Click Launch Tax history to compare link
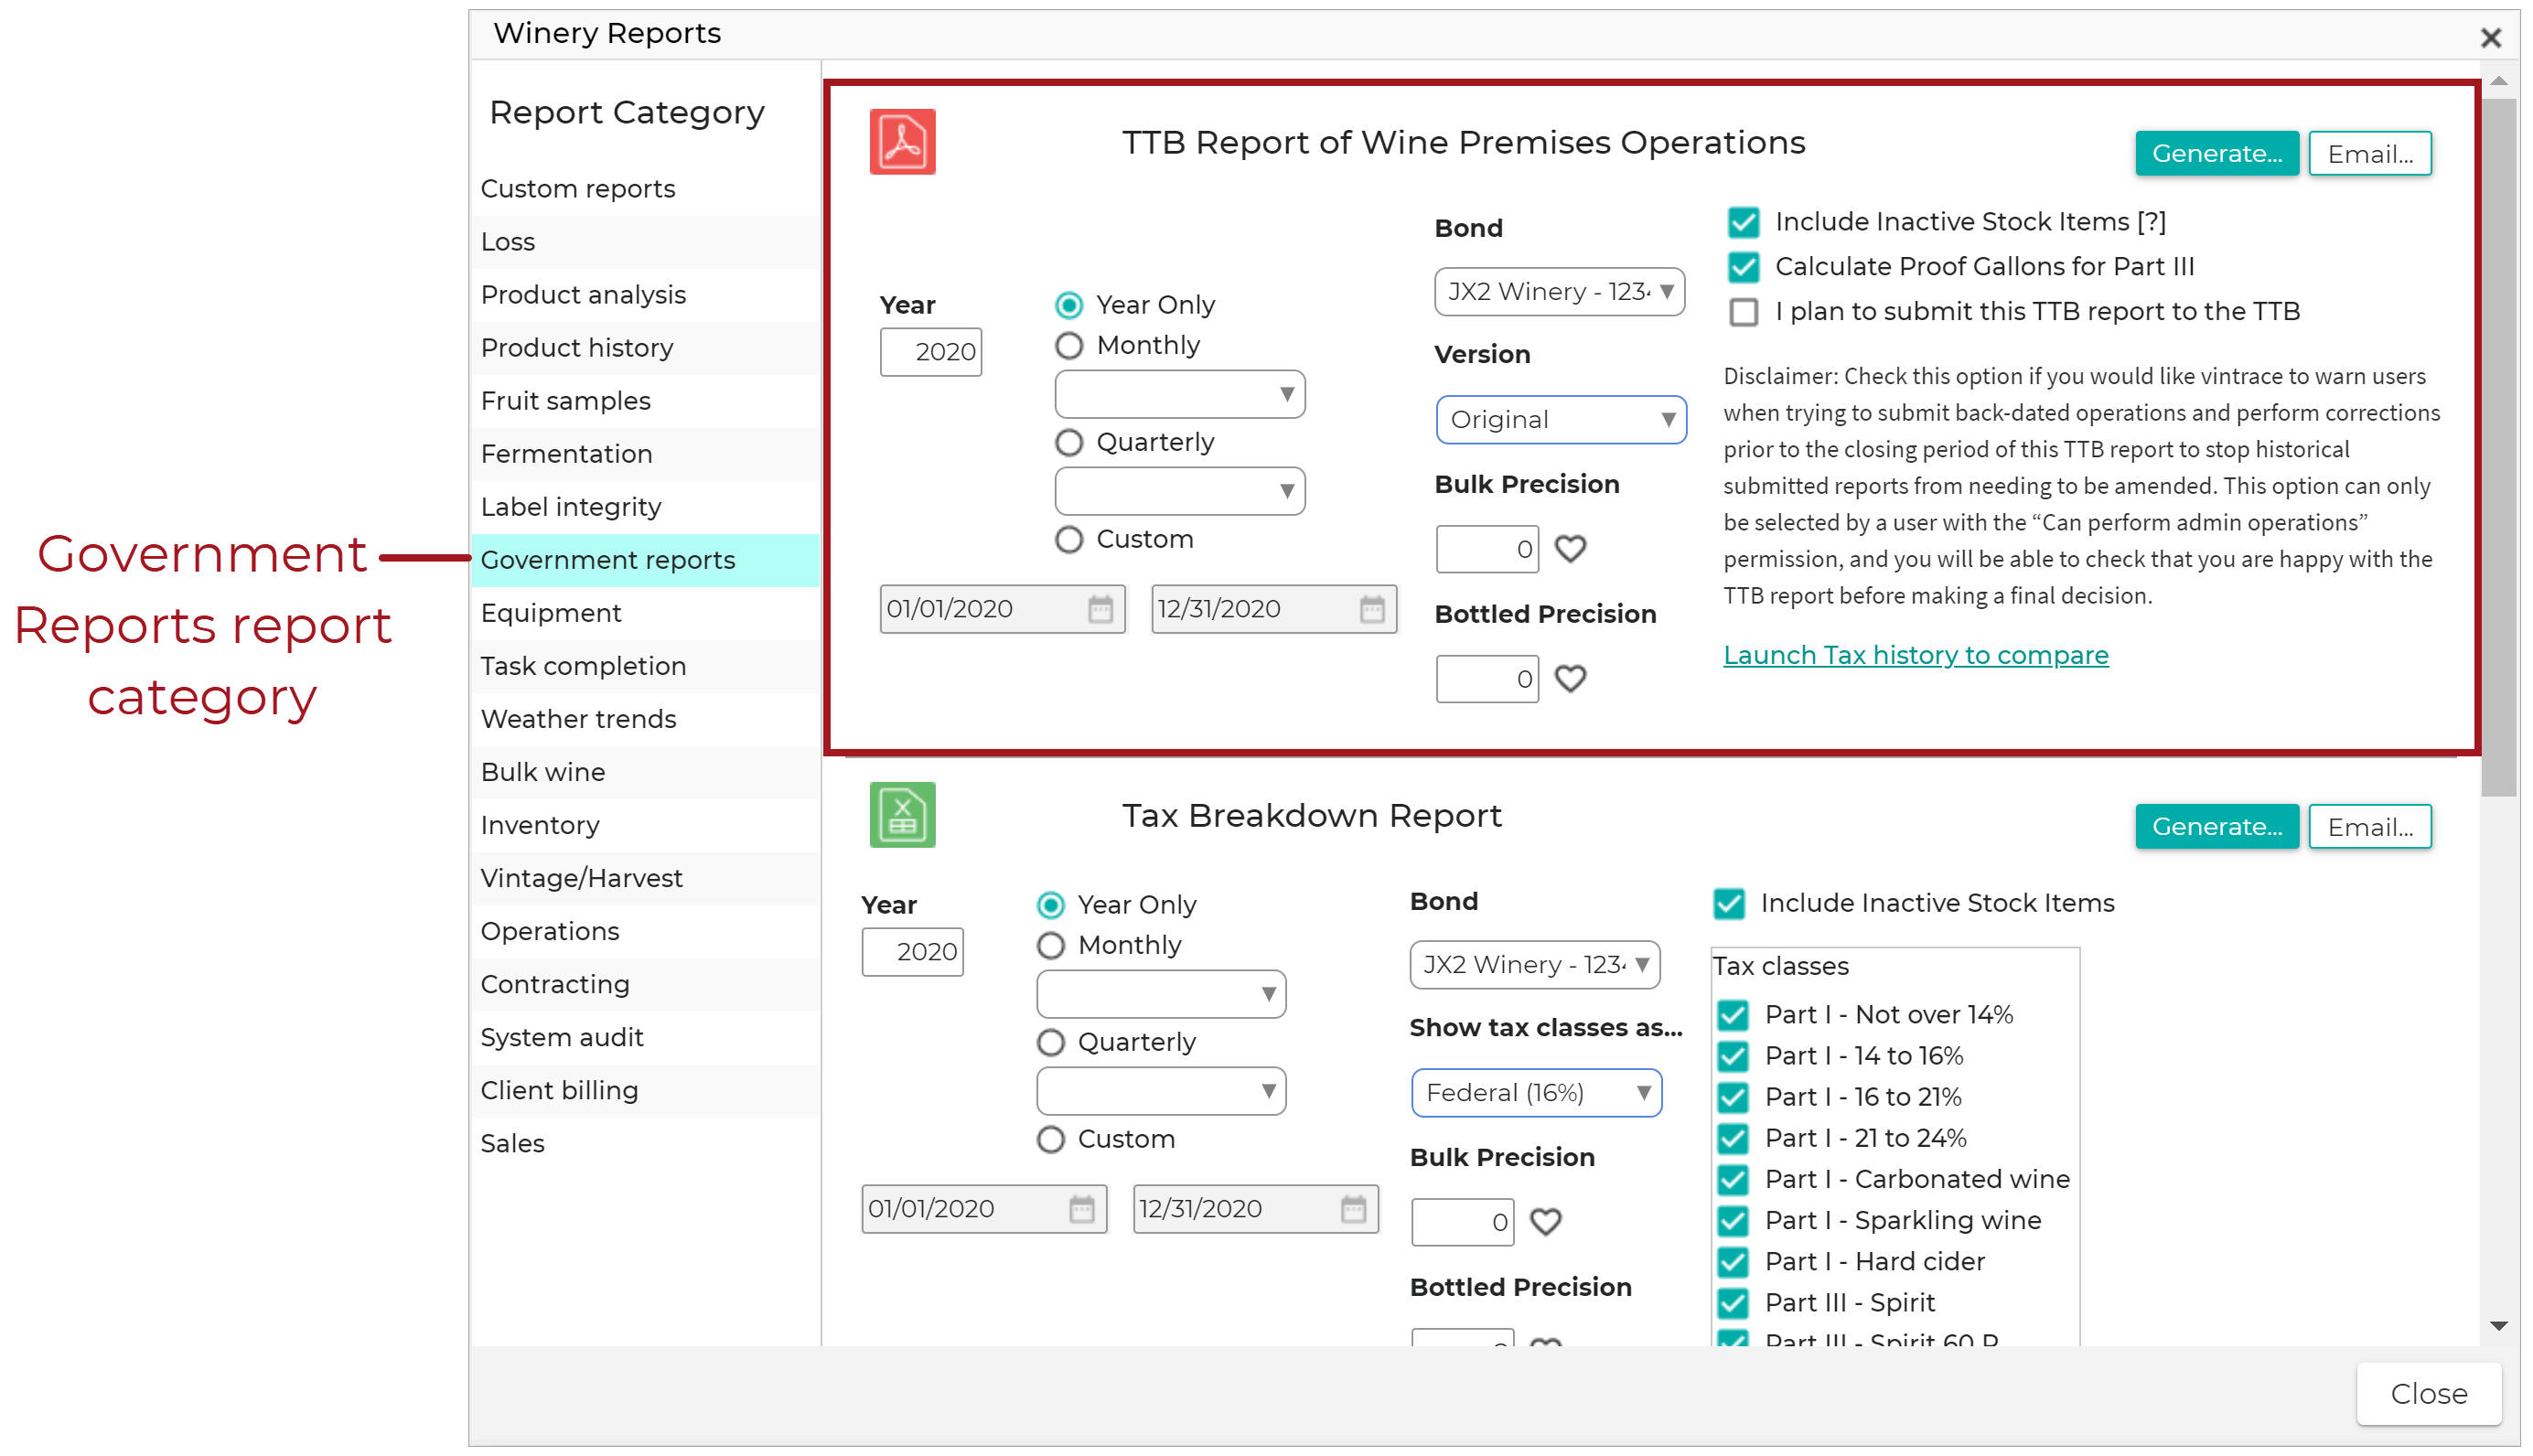 (x=1915, y=655)
